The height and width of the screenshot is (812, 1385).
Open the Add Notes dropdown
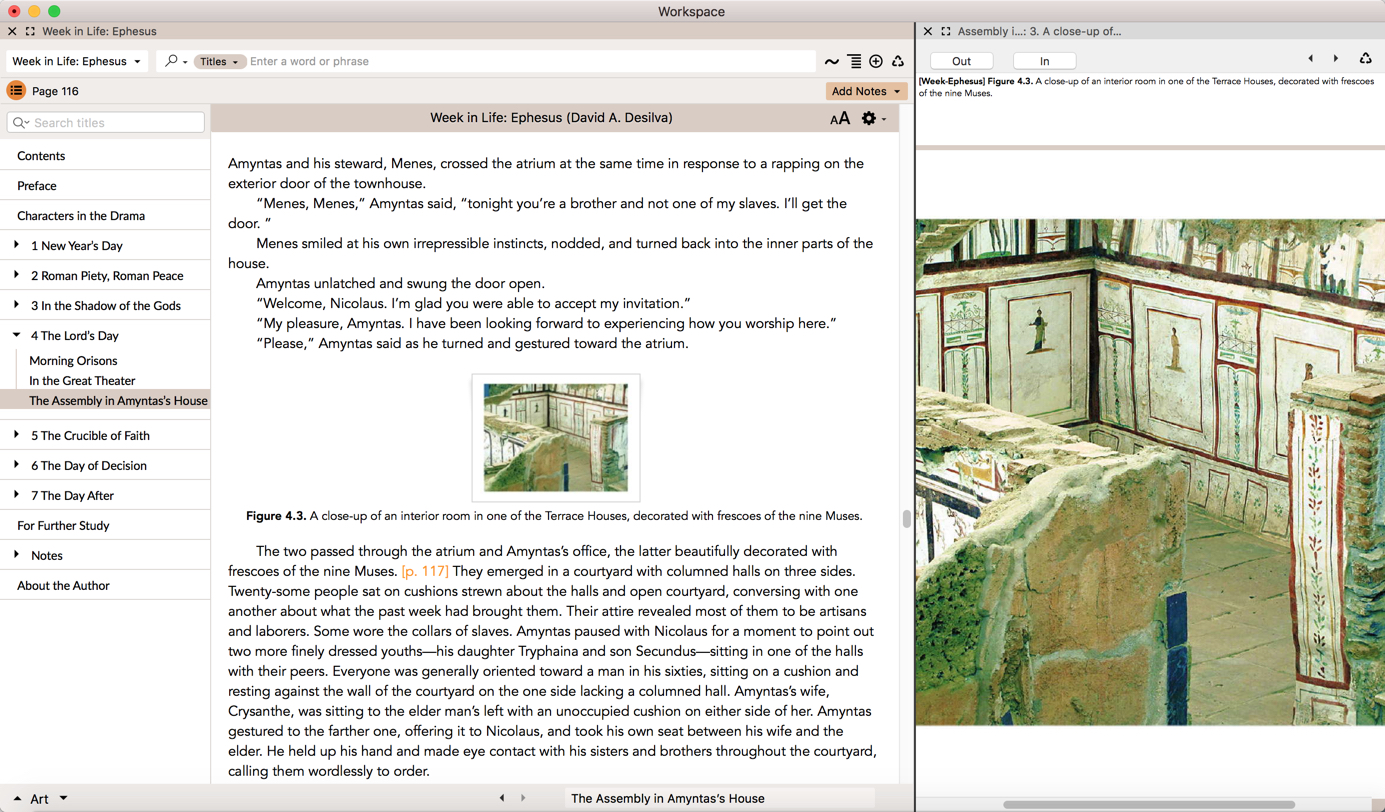pos(866,91)
